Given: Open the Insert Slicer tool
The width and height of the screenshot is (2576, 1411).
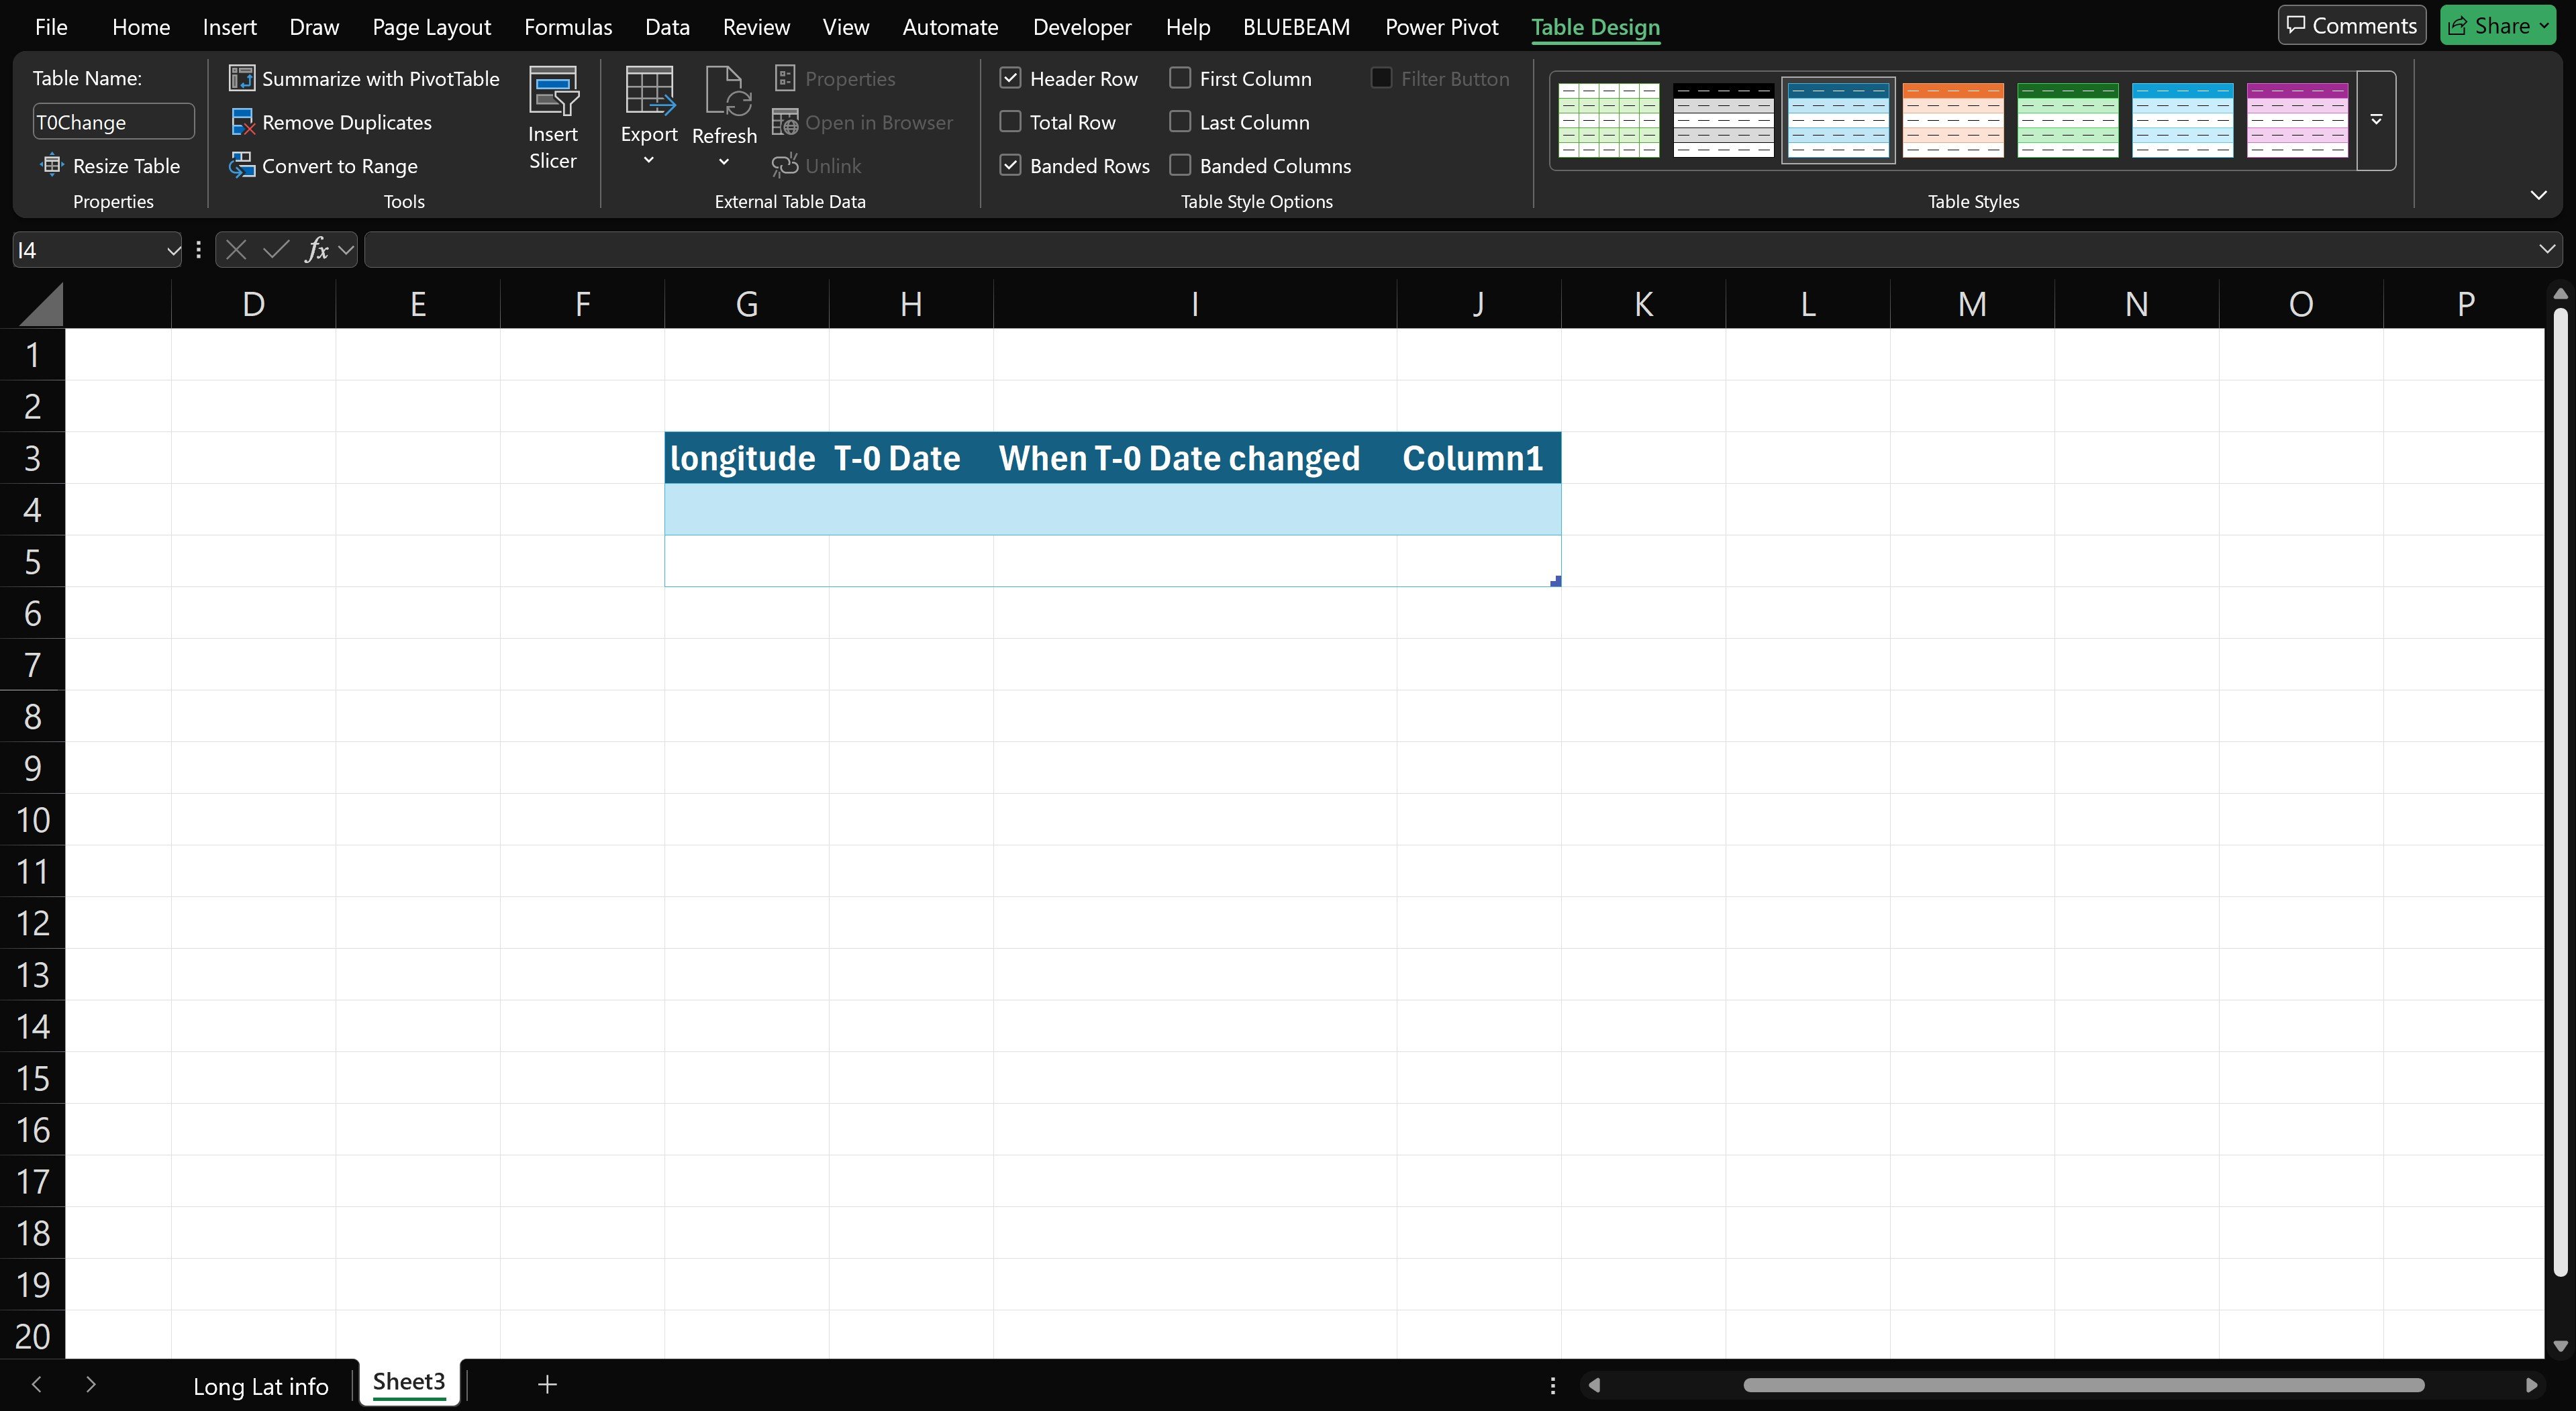Looking at the screenshot, I should [553, 119].
